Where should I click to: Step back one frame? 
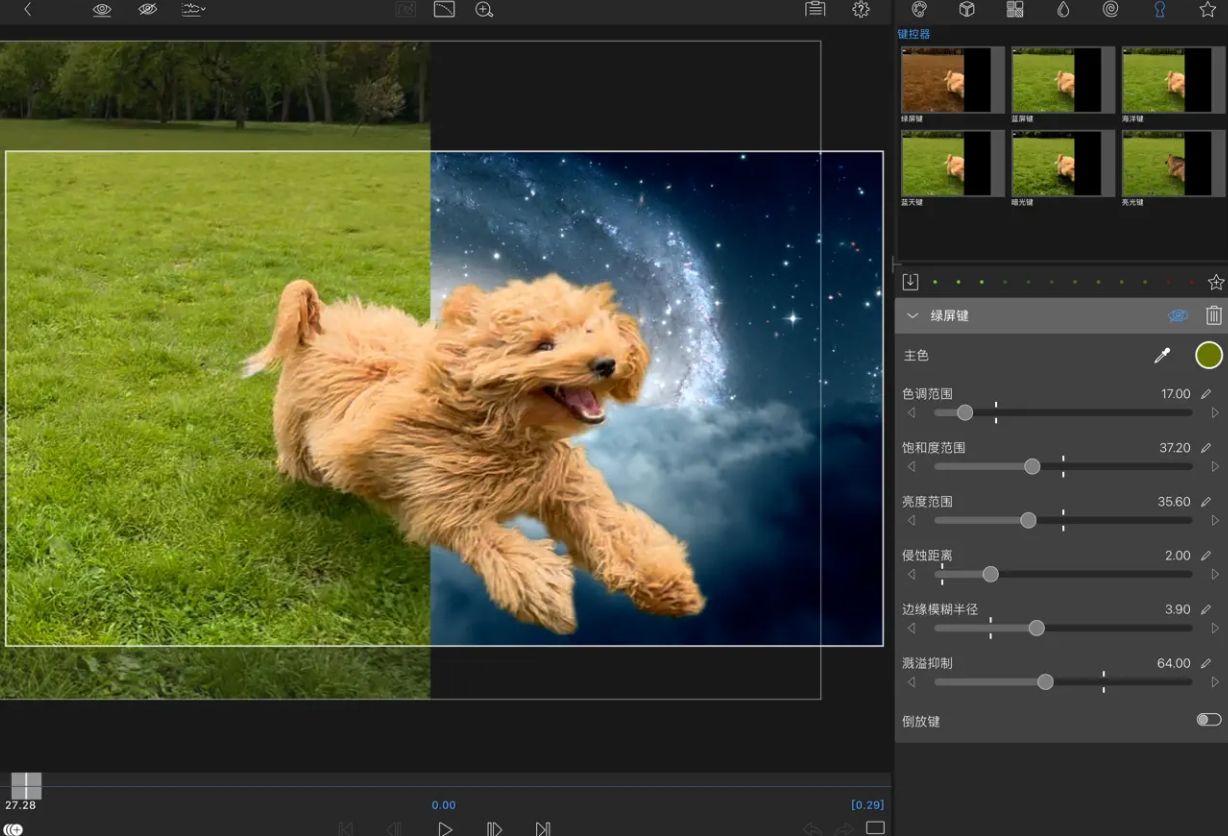[395, 829]
